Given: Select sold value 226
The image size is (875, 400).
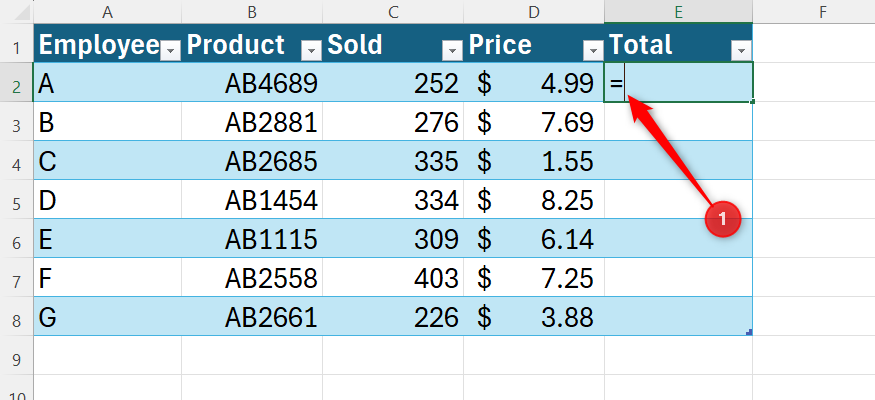Looking at the screenshot, I should 393,316.
